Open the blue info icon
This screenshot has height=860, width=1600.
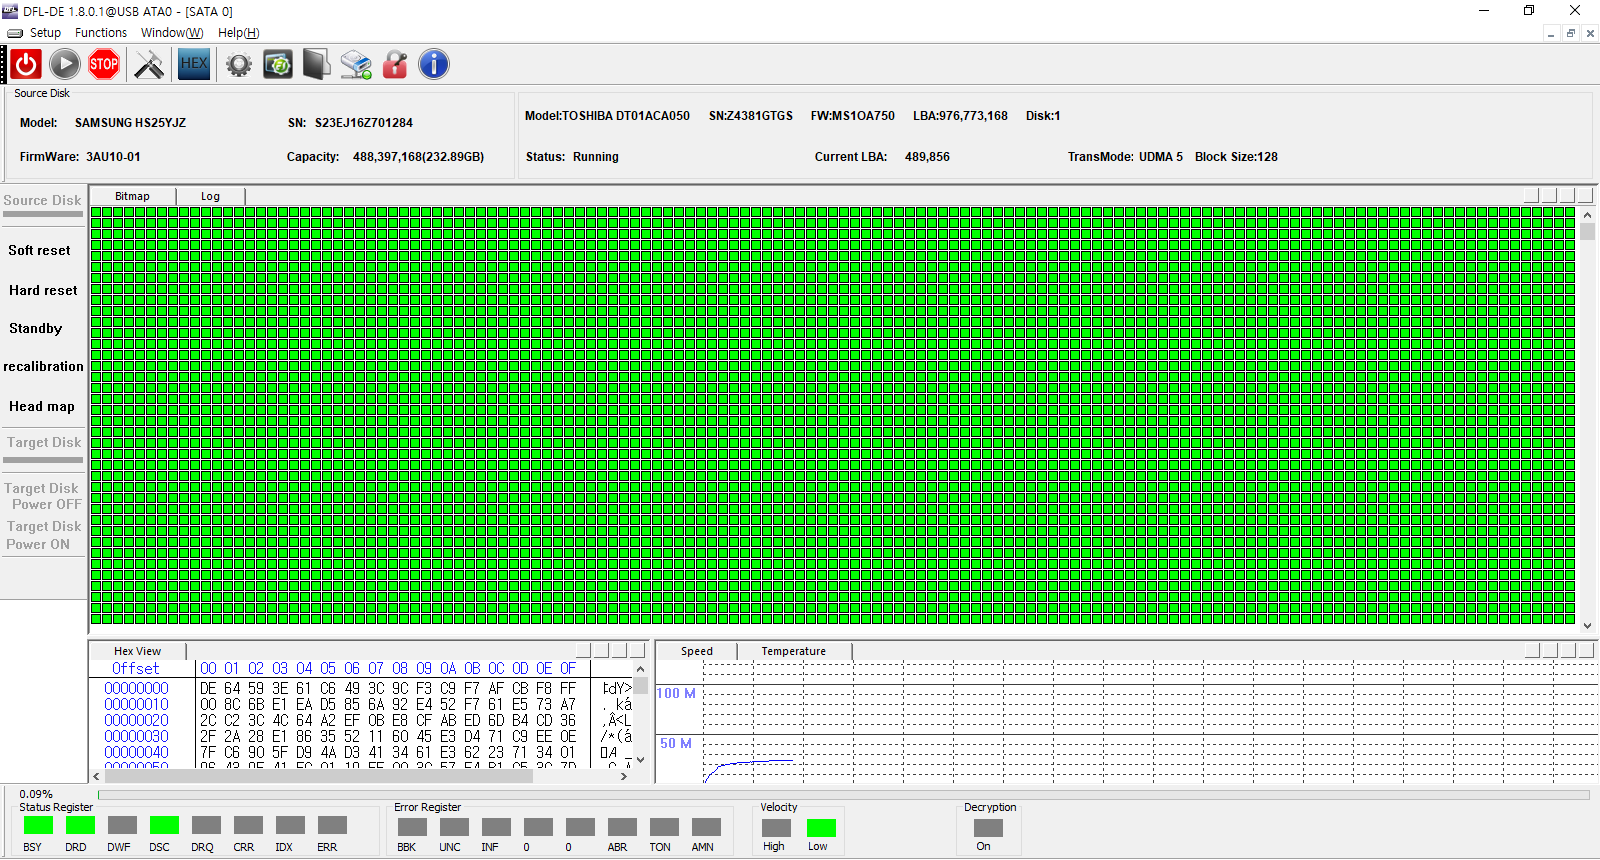[433, 65]
